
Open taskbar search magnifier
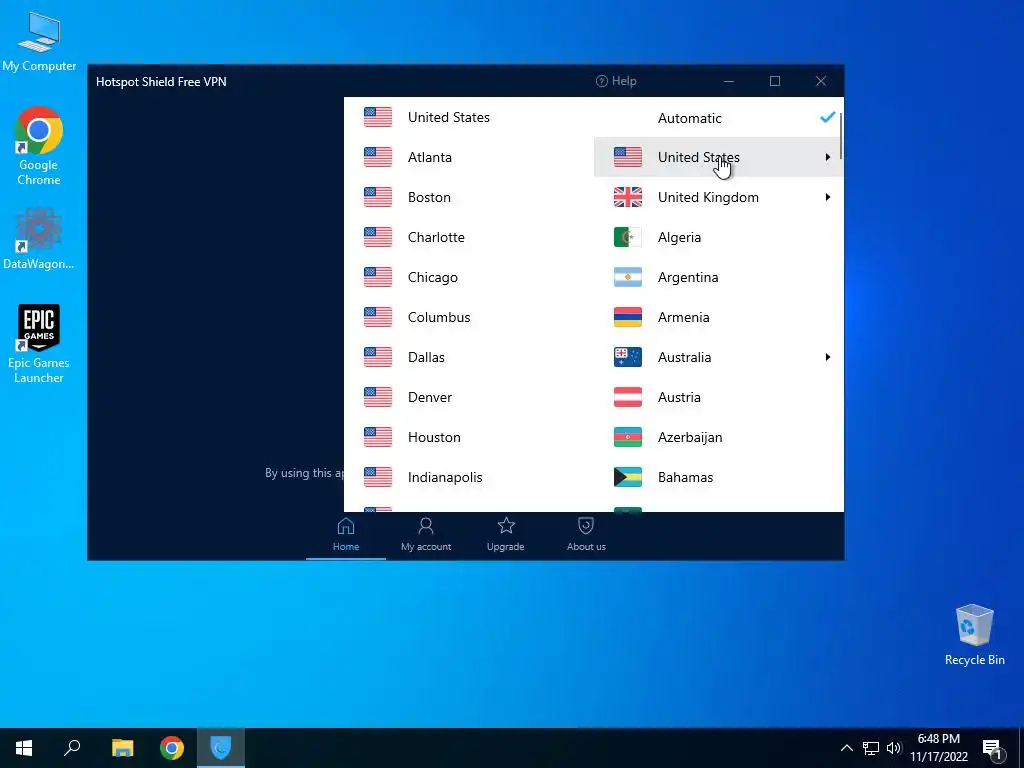pyautogui.click(x=72, y=747)
